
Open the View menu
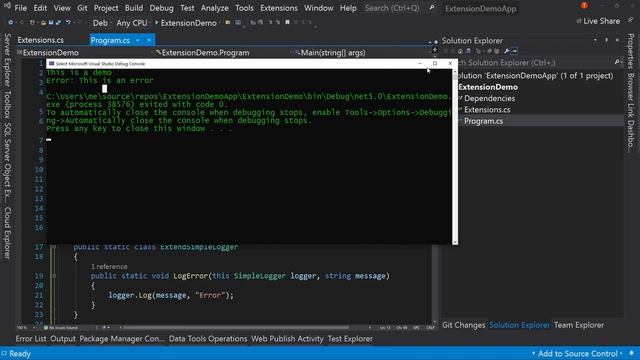click(x=62, y=8)
